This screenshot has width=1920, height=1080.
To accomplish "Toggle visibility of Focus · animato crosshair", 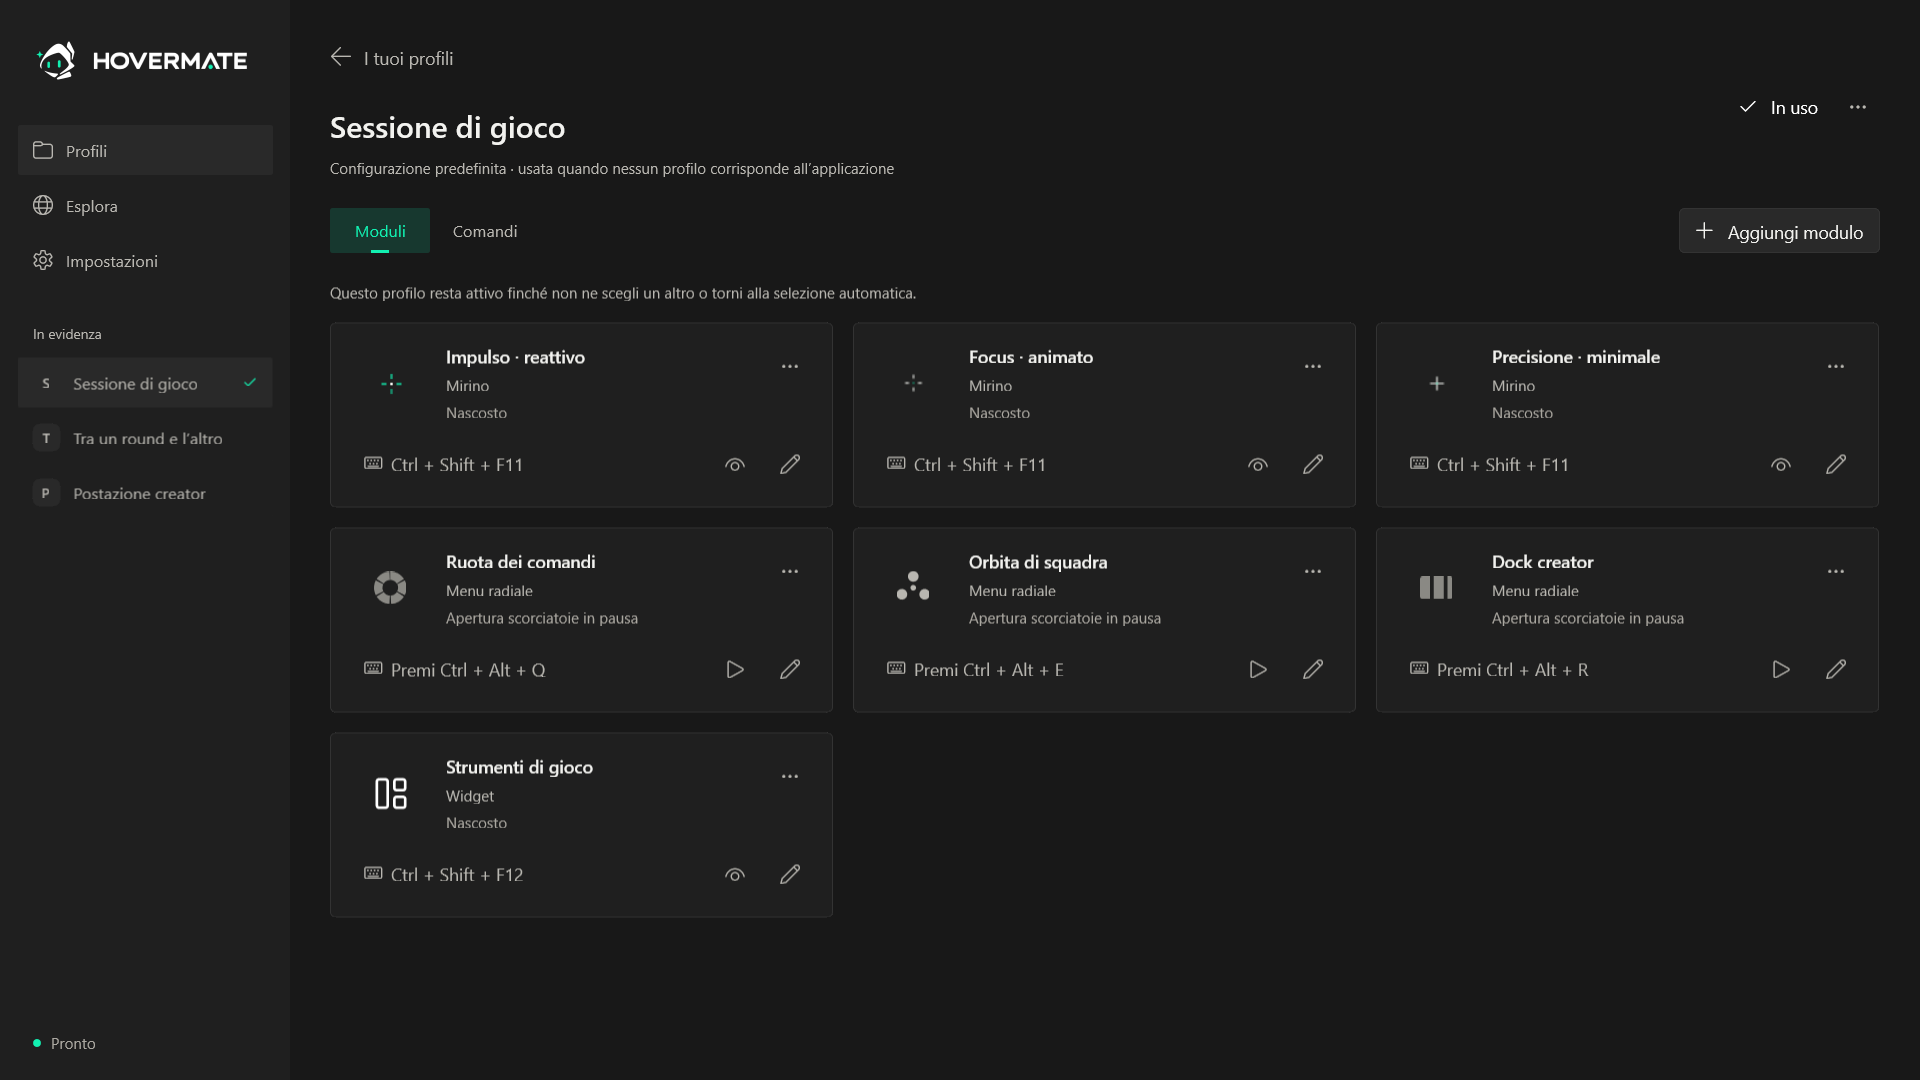I will pos(1258,464).
